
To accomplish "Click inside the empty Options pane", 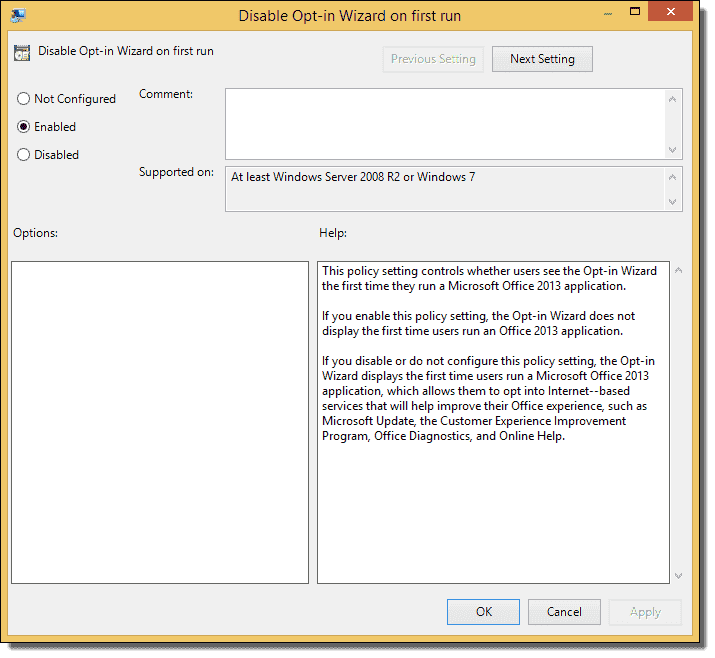I will (160, 422).
